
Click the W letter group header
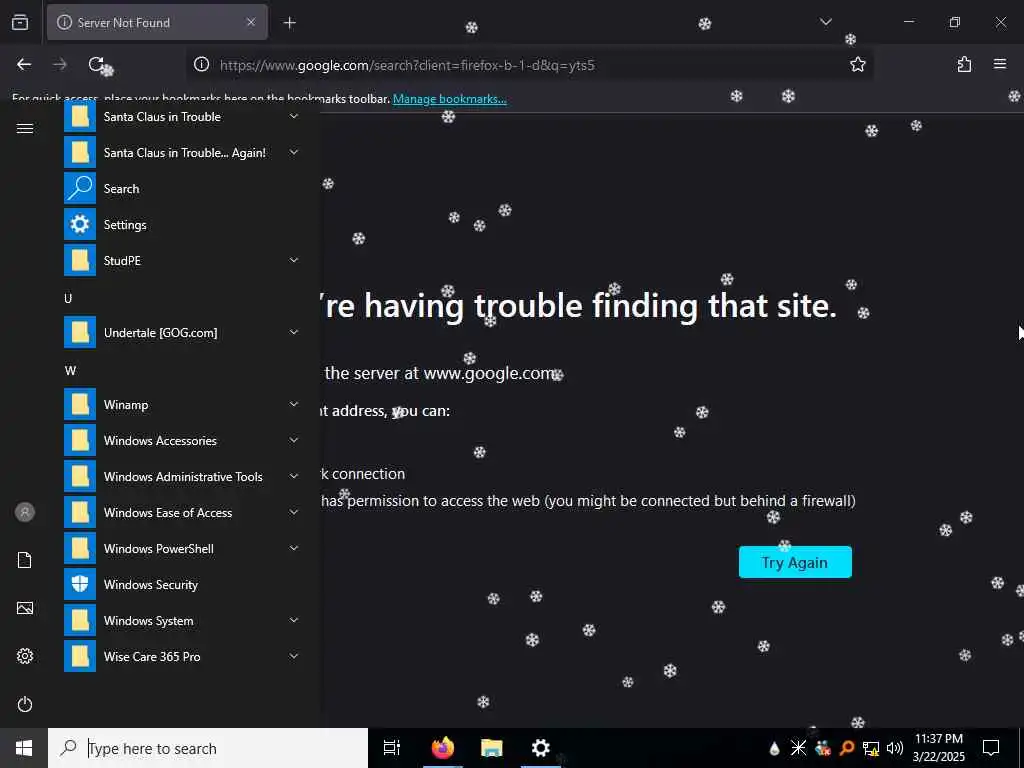pos(71,371)
